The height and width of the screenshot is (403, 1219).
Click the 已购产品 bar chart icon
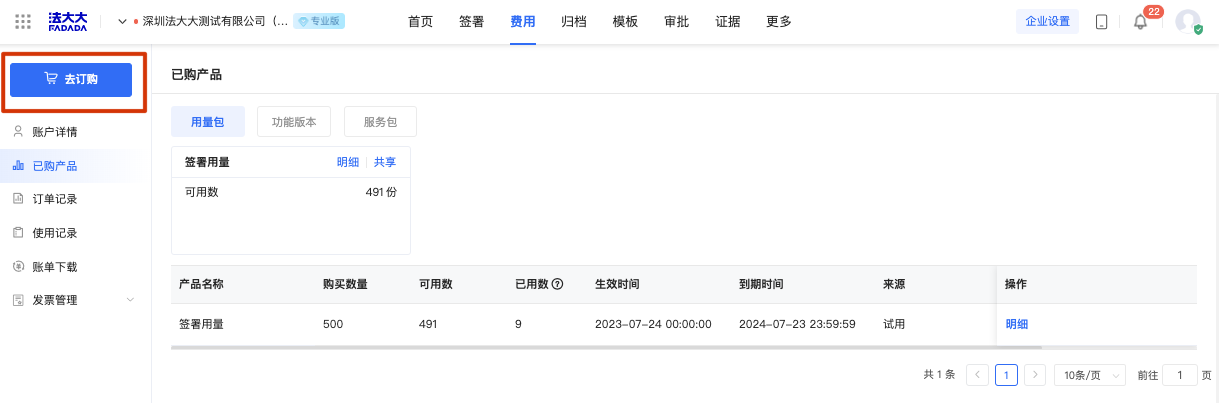(x=18, y=165)
